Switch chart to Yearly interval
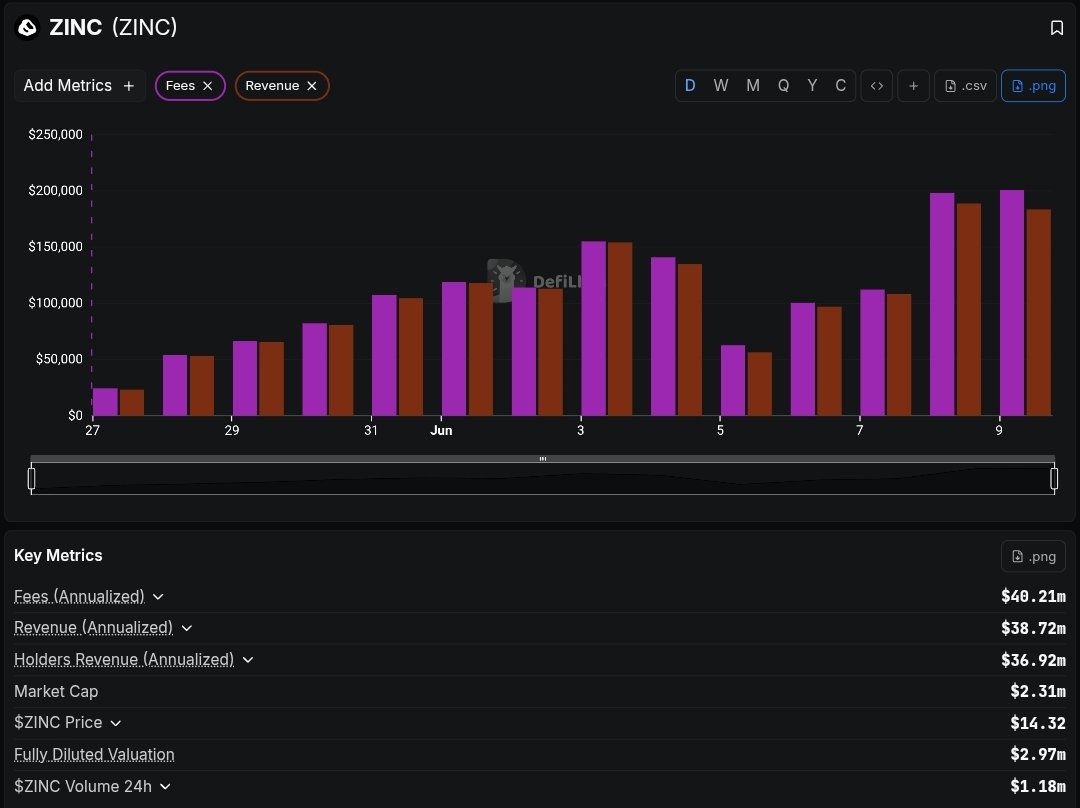 pyautogui.click(x=812, y=85)
